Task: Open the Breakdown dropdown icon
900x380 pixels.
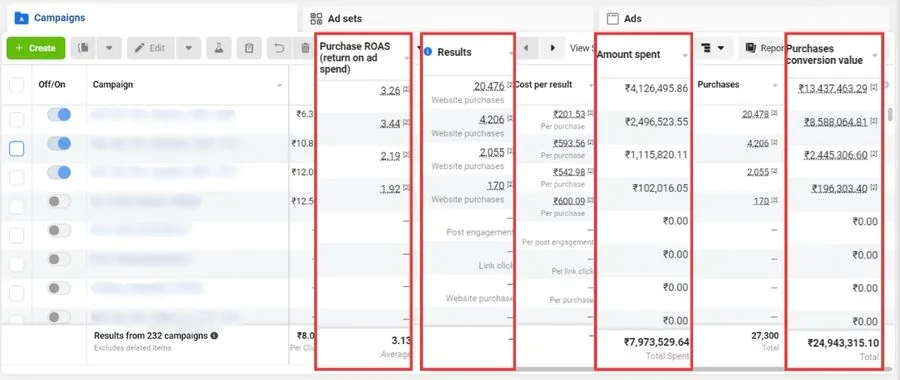Action: (x=712, y=48)
